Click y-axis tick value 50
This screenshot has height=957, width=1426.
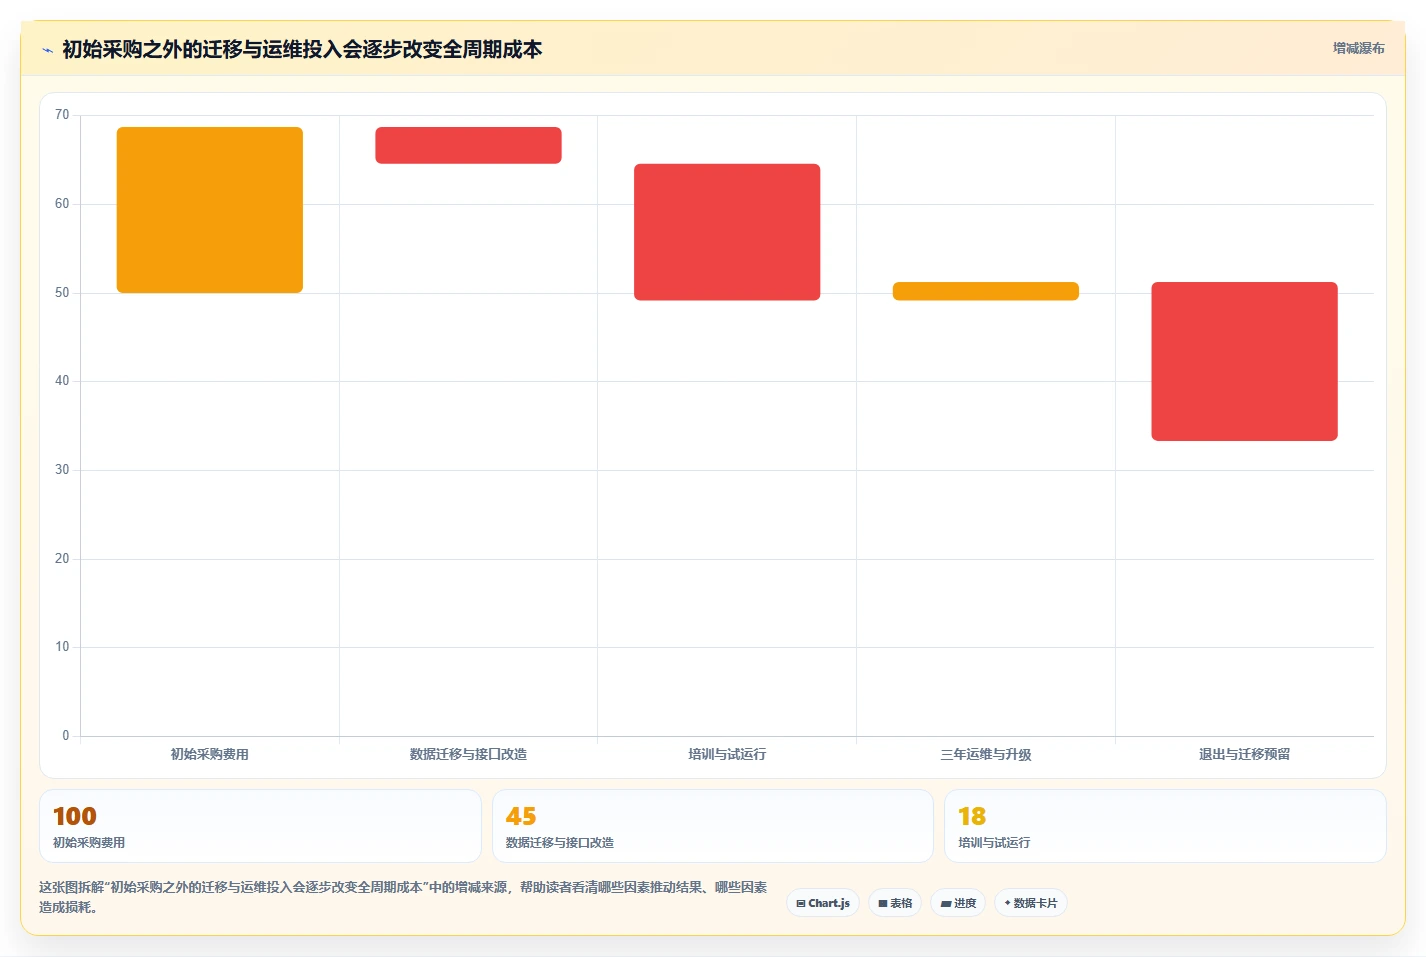tap(62, 293)
